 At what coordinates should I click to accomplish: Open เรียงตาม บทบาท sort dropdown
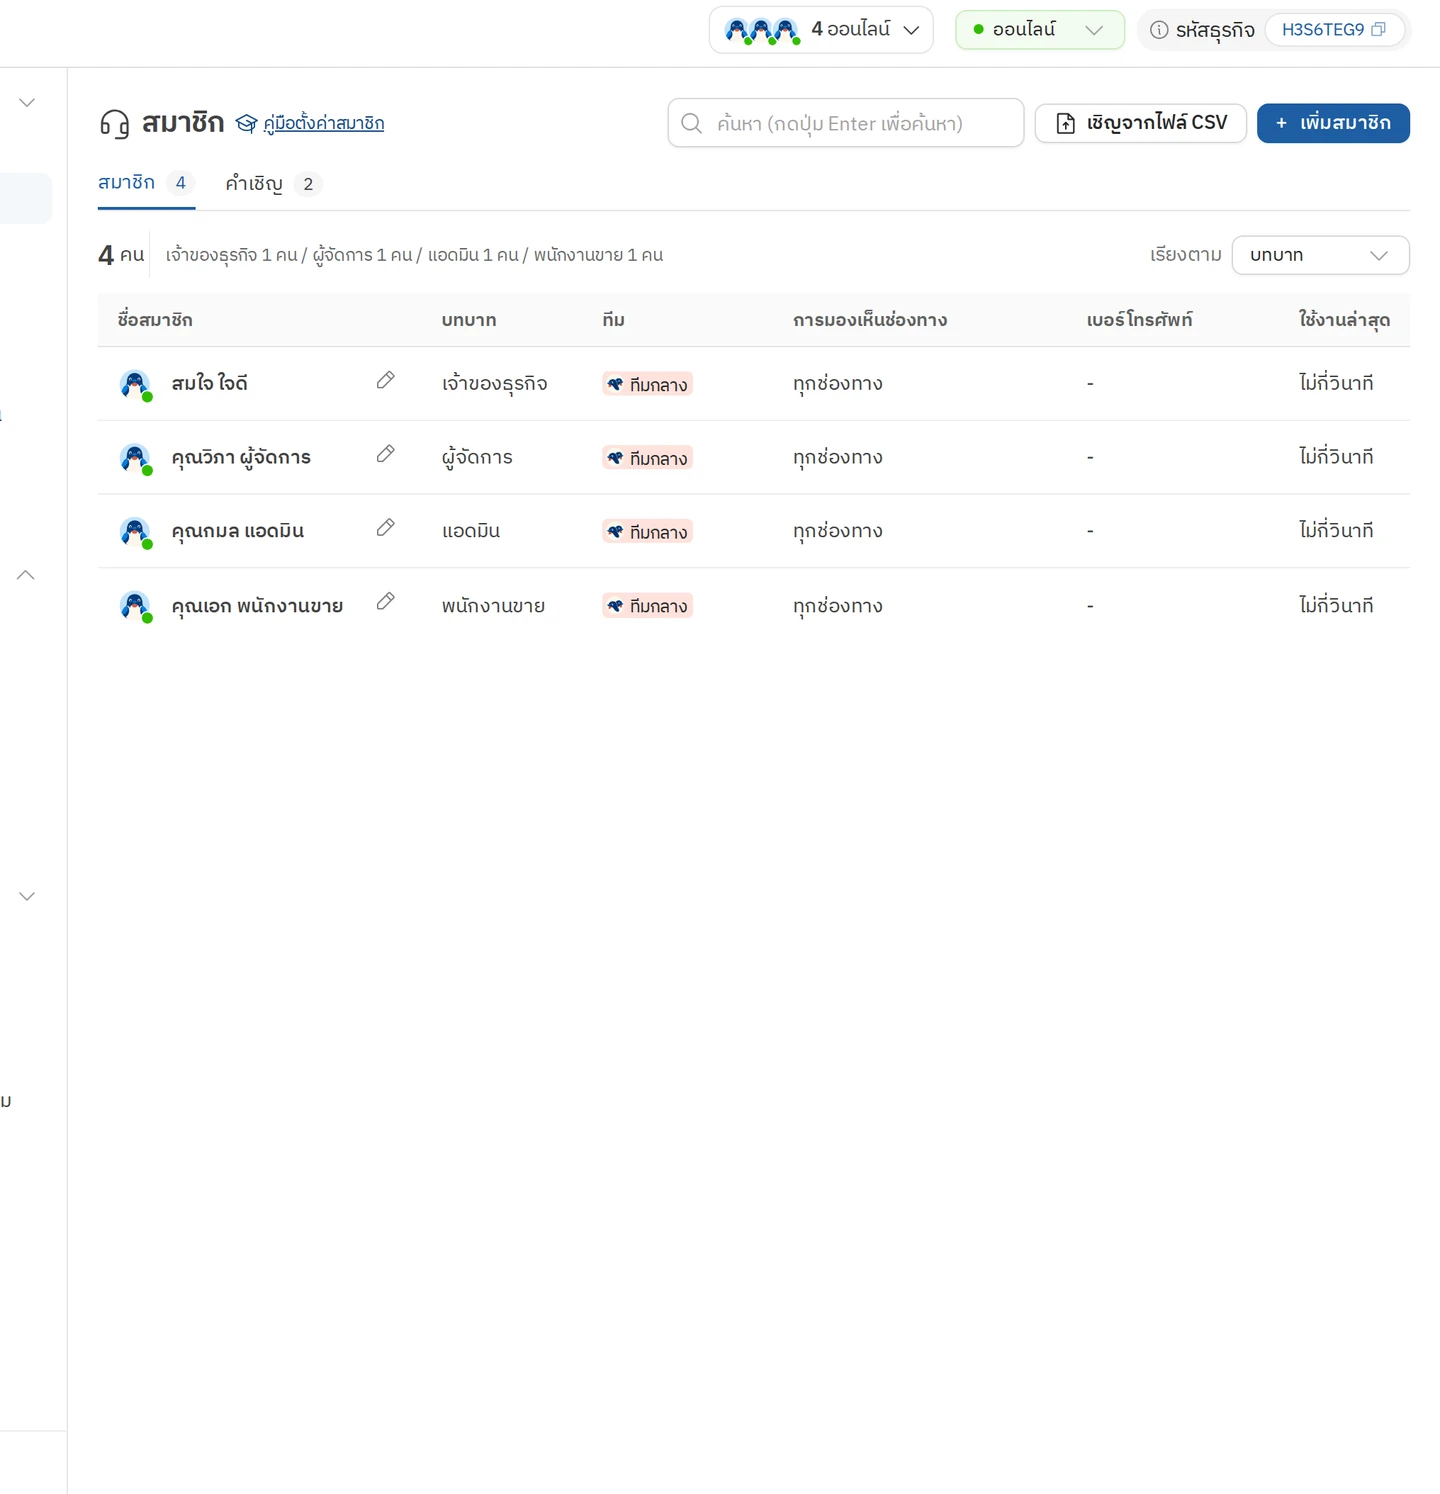click(x=1320, y=255)
